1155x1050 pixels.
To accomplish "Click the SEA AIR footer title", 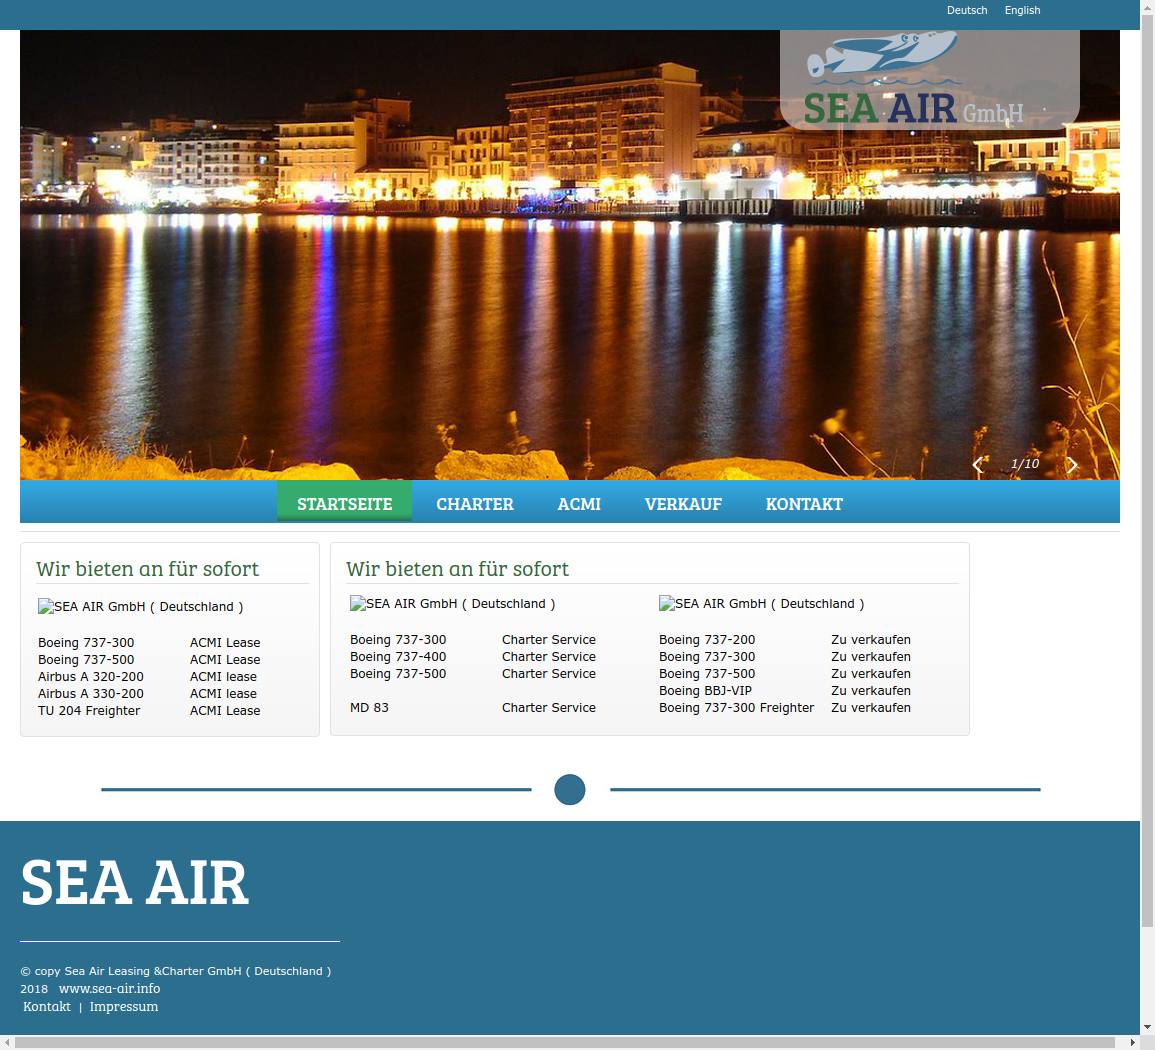I will click(135, 883).
